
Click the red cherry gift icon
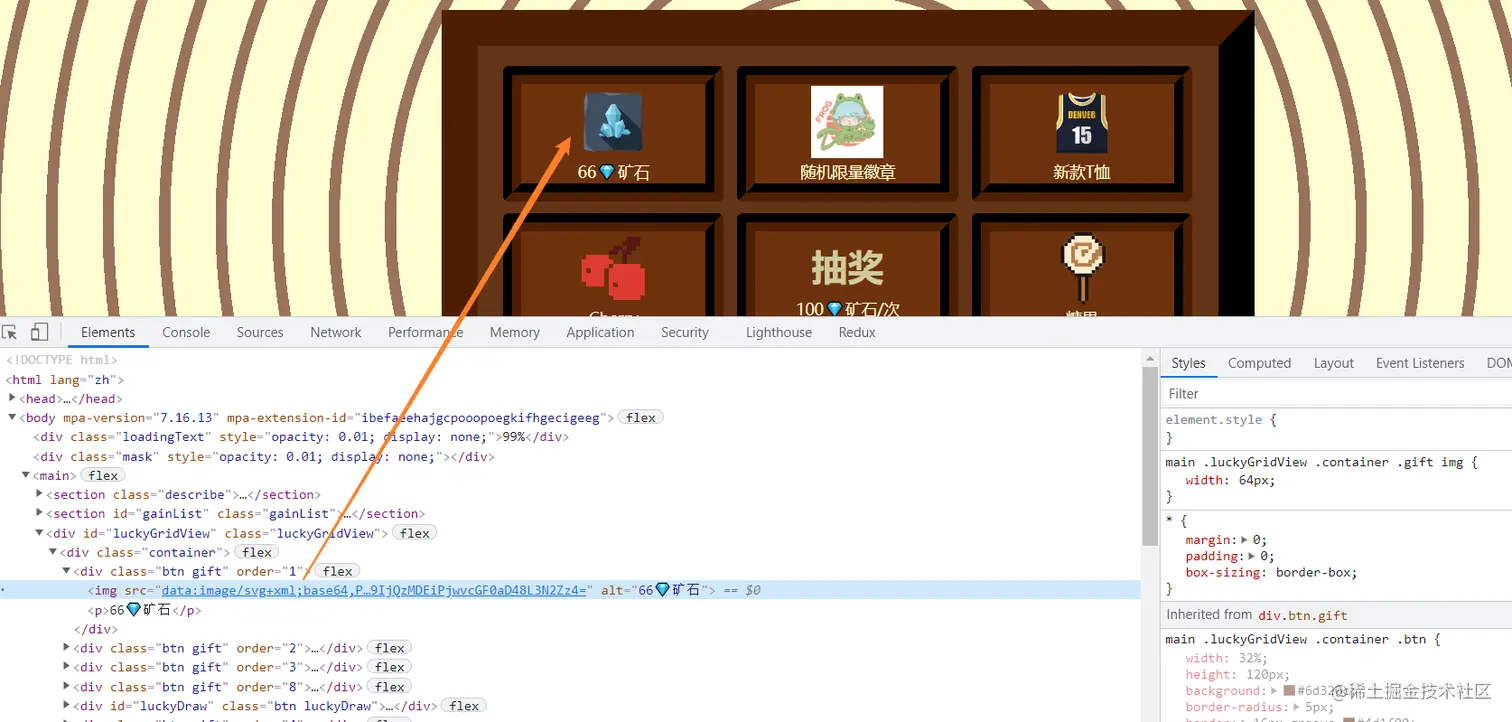(x=612, y=268)
